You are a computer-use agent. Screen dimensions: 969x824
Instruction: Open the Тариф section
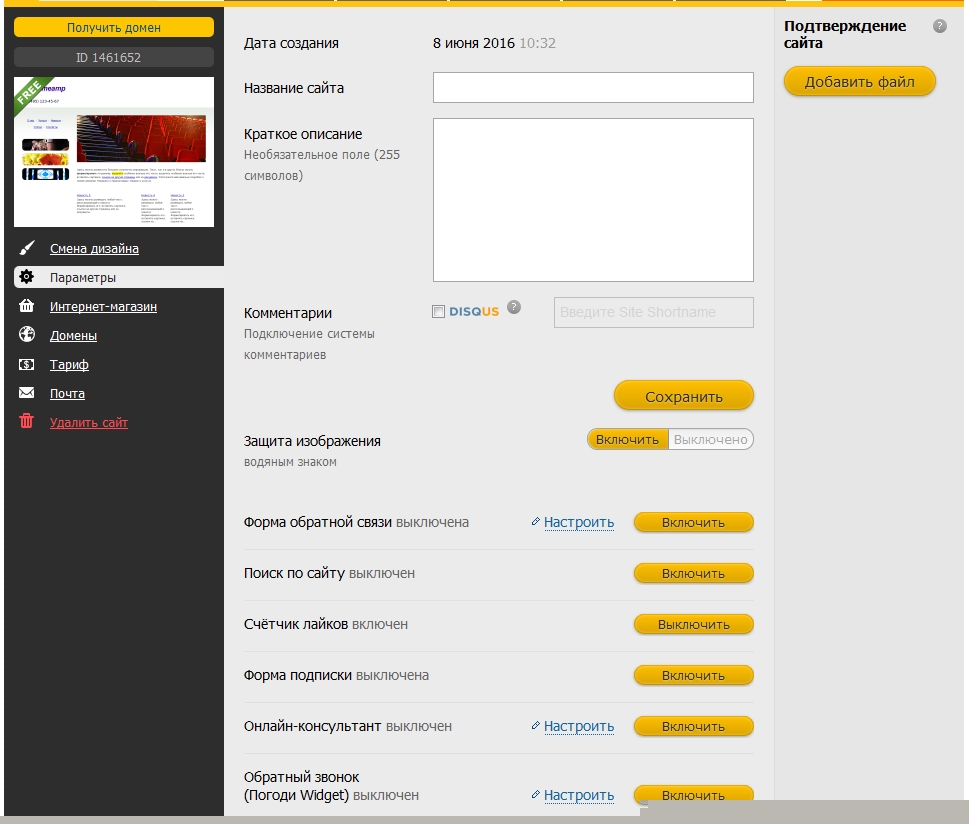click(69, 365)
